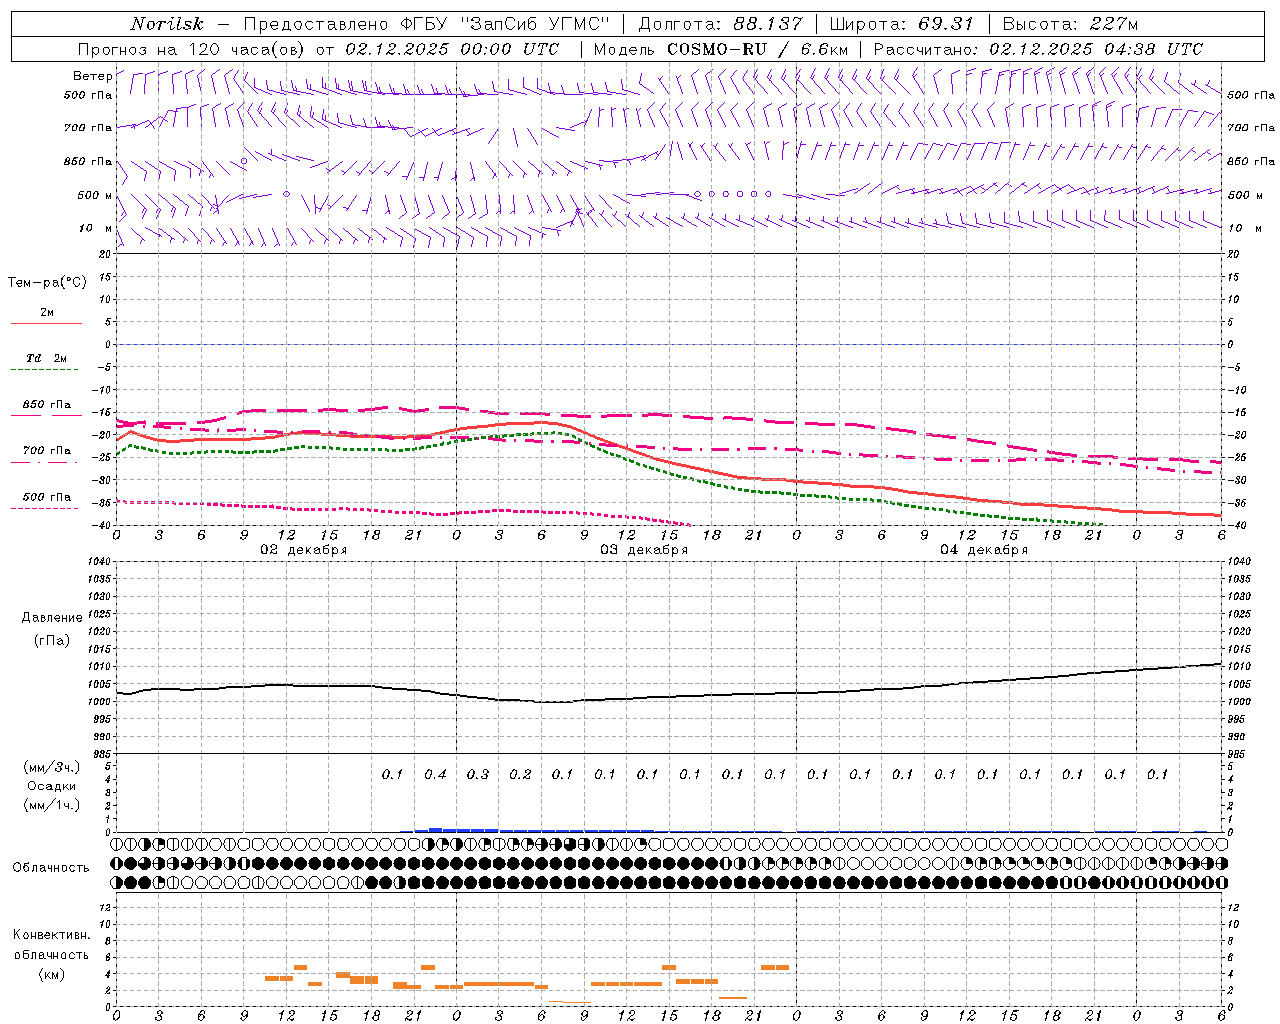
Task: Click the "0.4" precipitation amount value
Action: point(435,774)
